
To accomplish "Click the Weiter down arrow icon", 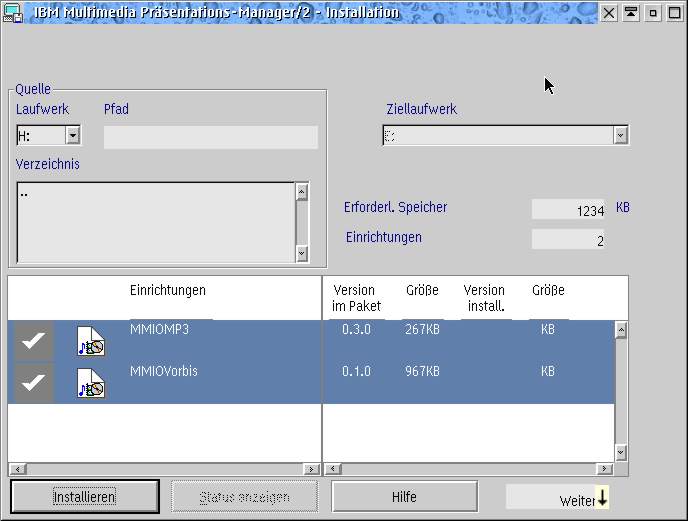I will (x=602, y=497).
